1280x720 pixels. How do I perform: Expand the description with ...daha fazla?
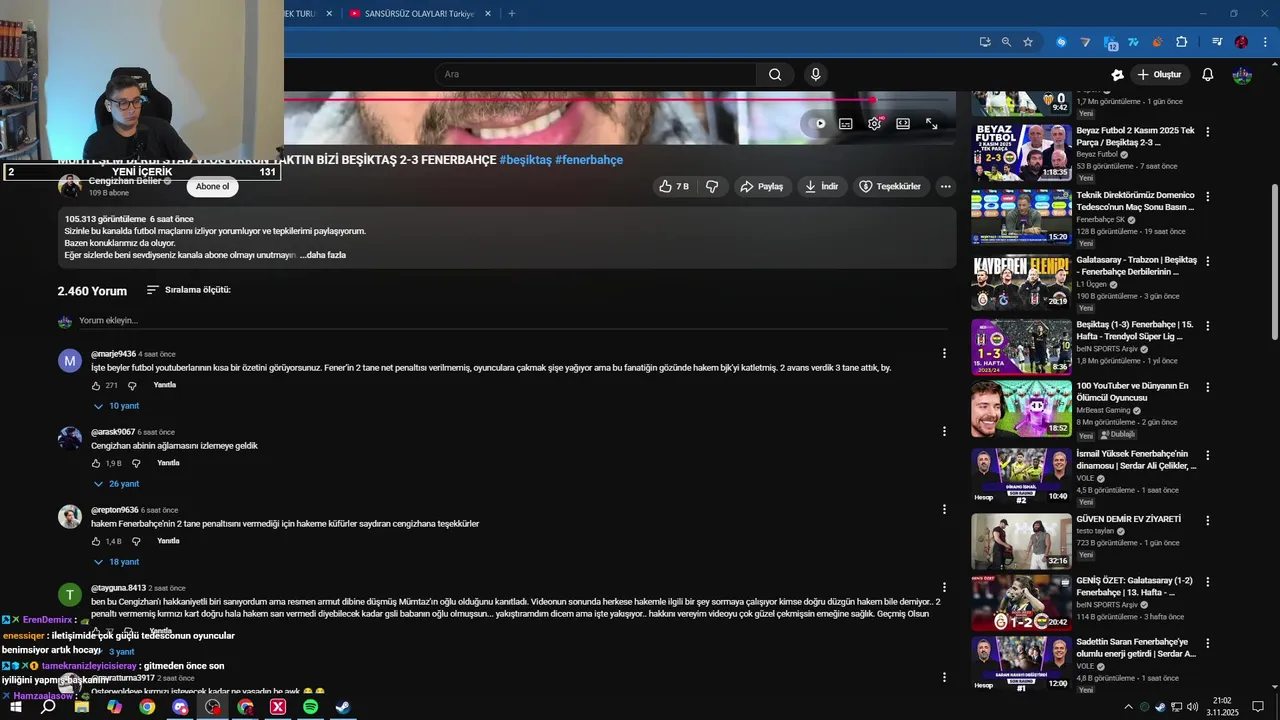(x=323, y=255)
